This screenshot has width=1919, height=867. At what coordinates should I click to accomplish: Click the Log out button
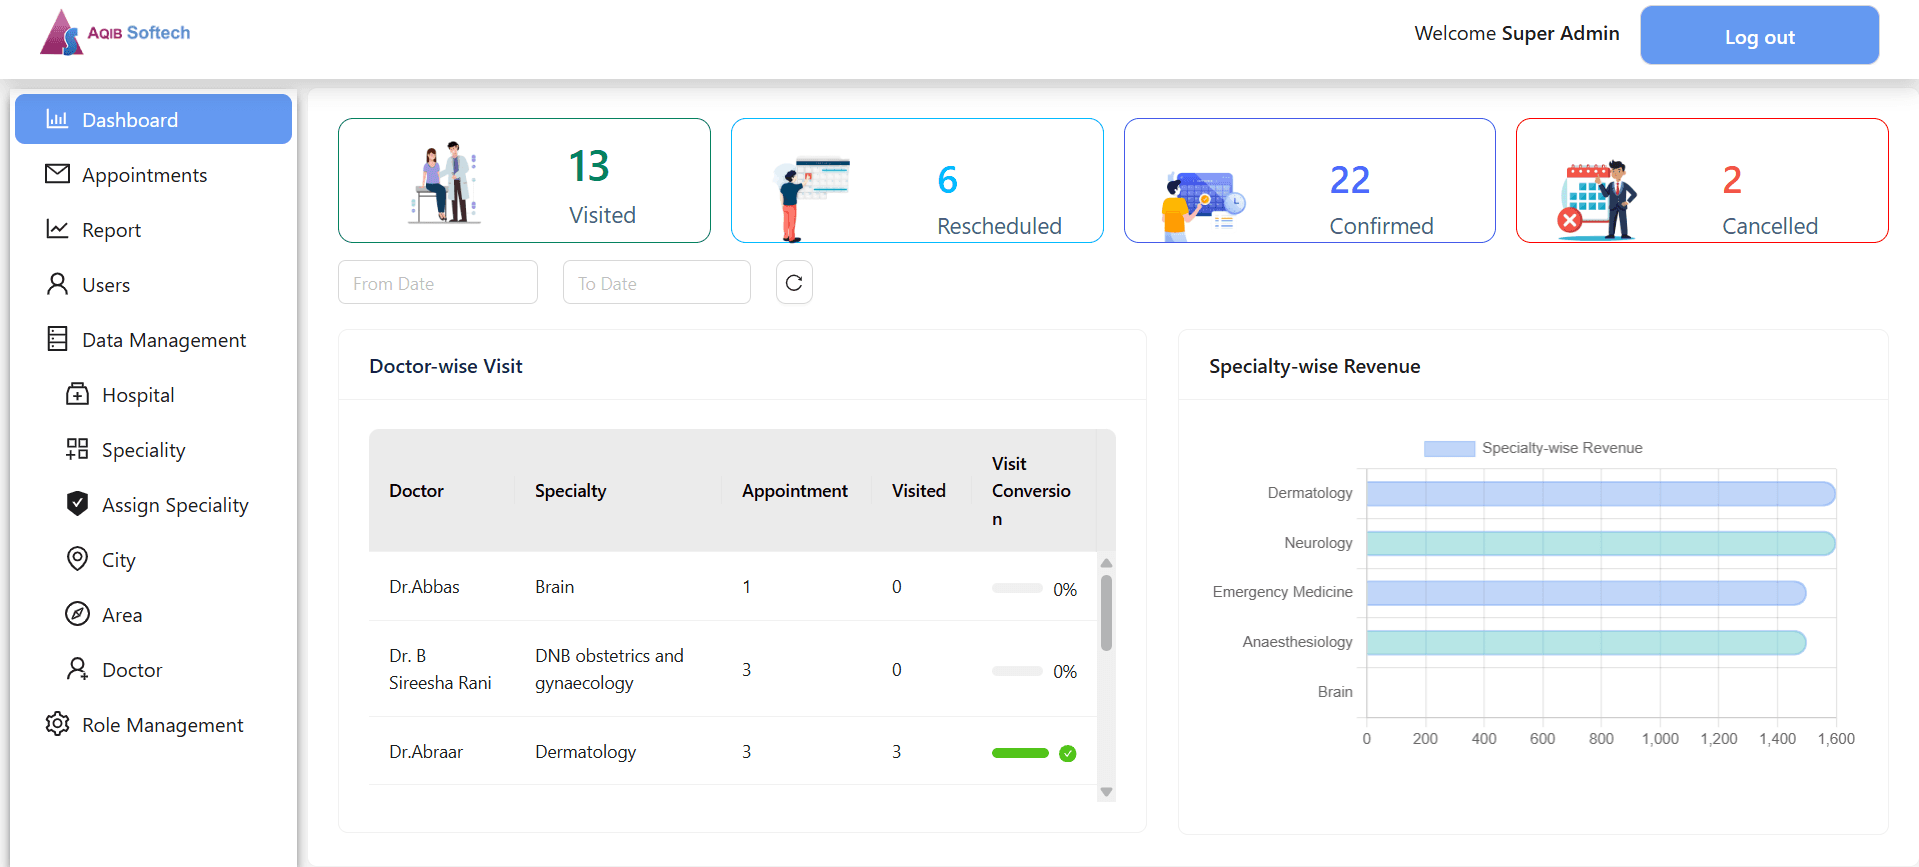tap(1759, 36)
